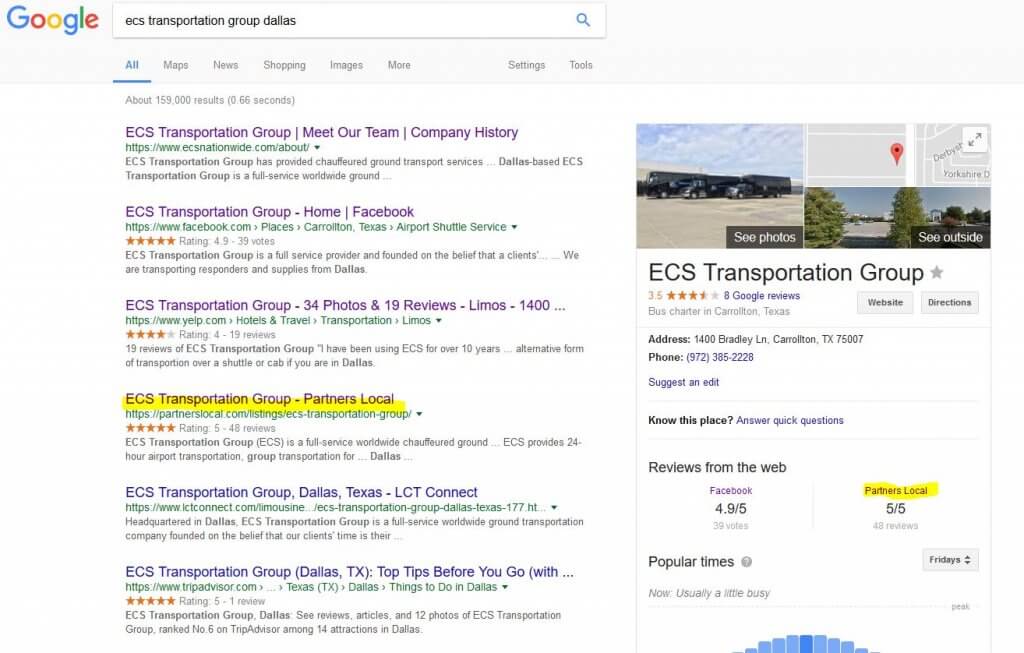This screenshot has width=1024, height=653.
Task: Expand the map with the fullscreen icon
Action: 973,140
